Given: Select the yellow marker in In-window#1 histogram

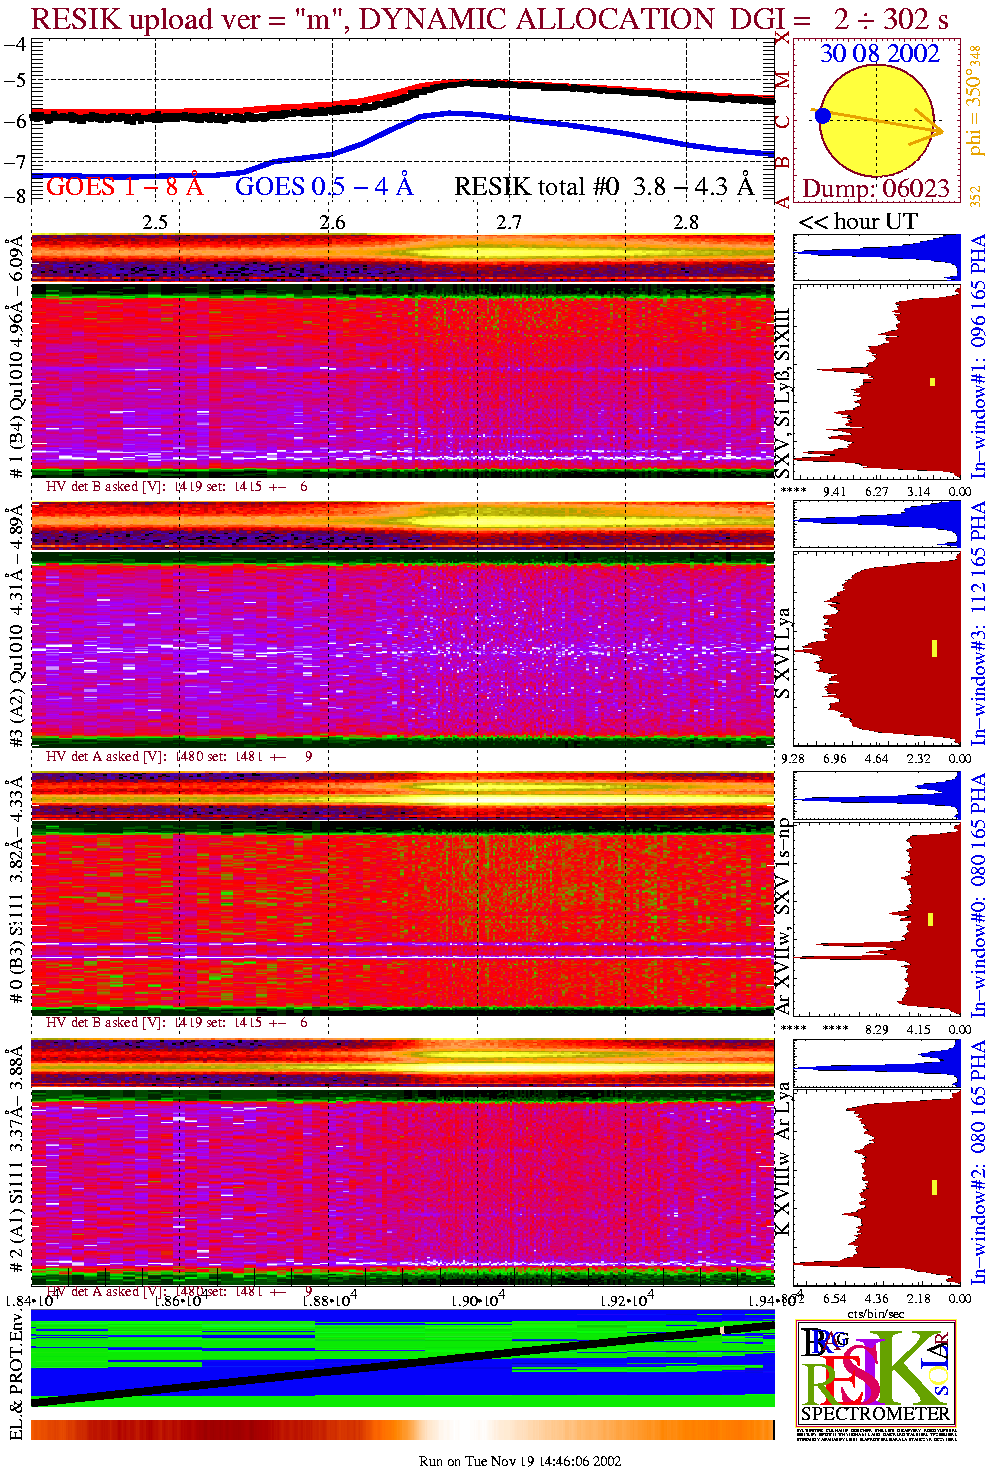Looking at the screenshot, I should point(932,381).
